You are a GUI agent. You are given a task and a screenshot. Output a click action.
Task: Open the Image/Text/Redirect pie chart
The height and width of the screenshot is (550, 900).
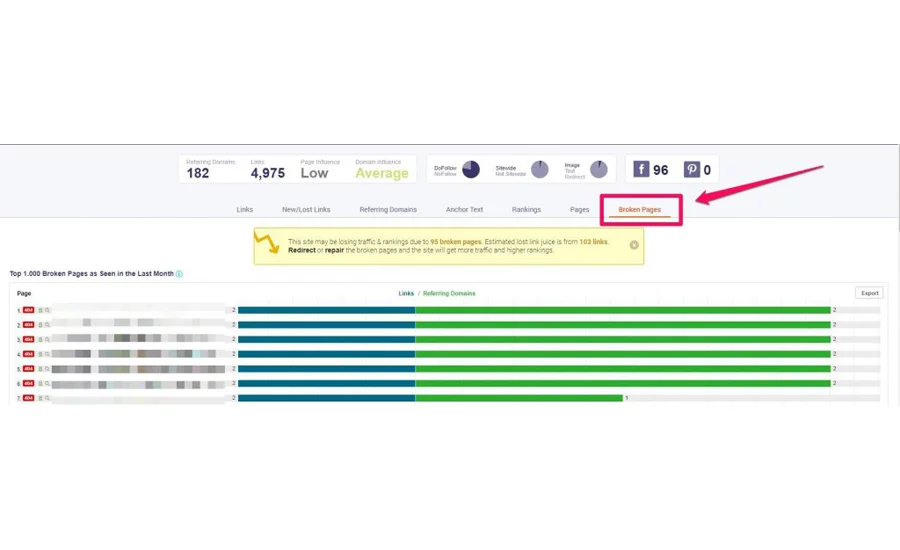pyautogui.click(x=599, y=169)
